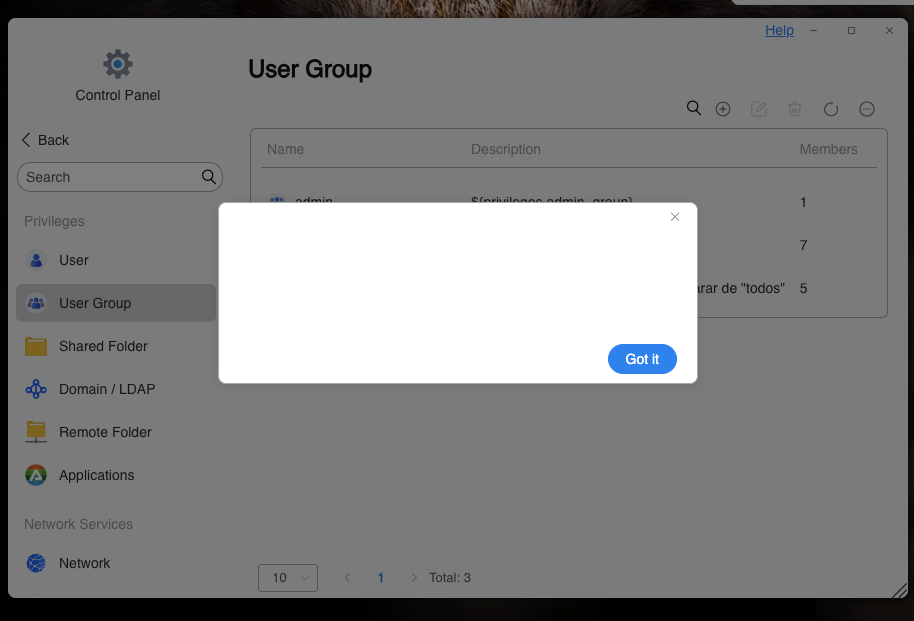Maximize the Control Panel window
The height and width of the screenshot is (621, 914).
coord(851,30)
